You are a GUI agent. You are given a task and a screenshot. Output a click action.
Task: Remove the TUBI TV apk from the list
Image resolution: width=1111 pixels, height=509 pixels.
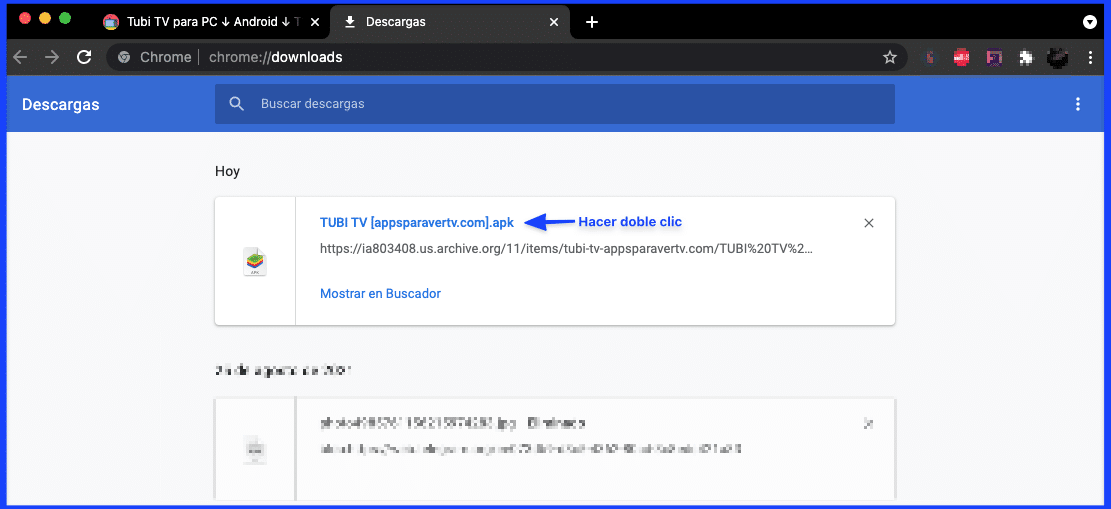click(869, 223)
